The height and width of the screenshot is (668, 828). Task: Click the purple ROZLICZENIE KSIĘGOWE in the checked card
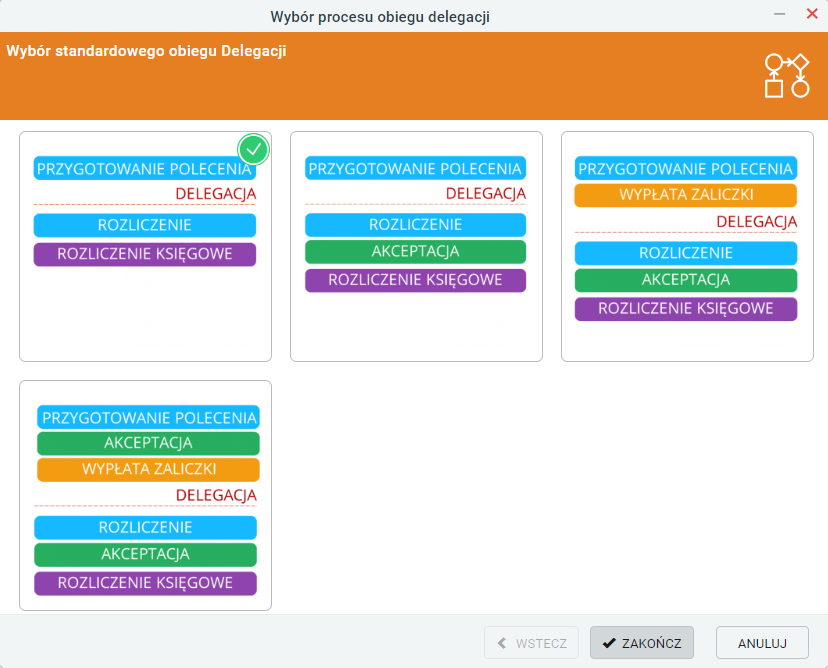[x=145, y=255]
